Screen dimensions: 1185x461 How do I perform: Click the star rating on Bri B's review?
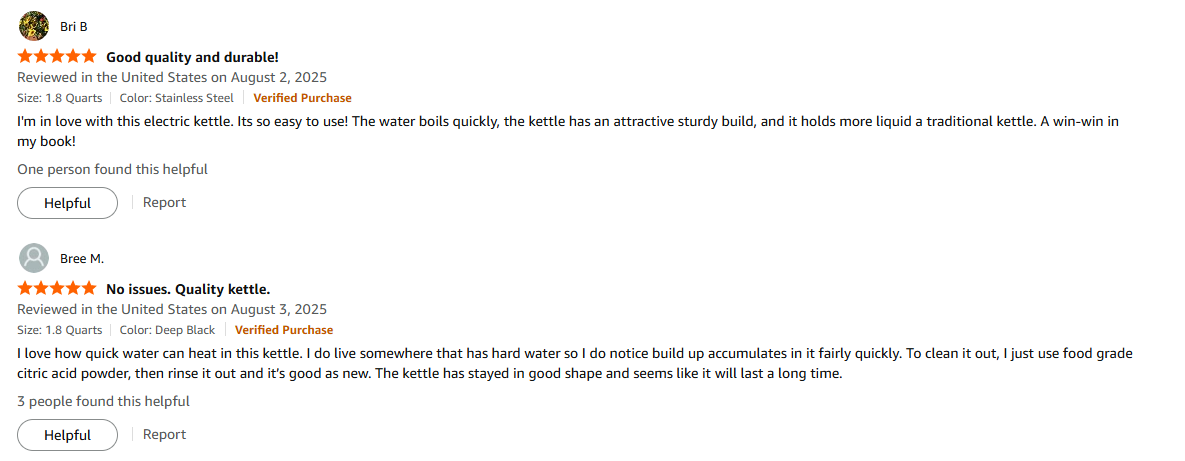57,57
